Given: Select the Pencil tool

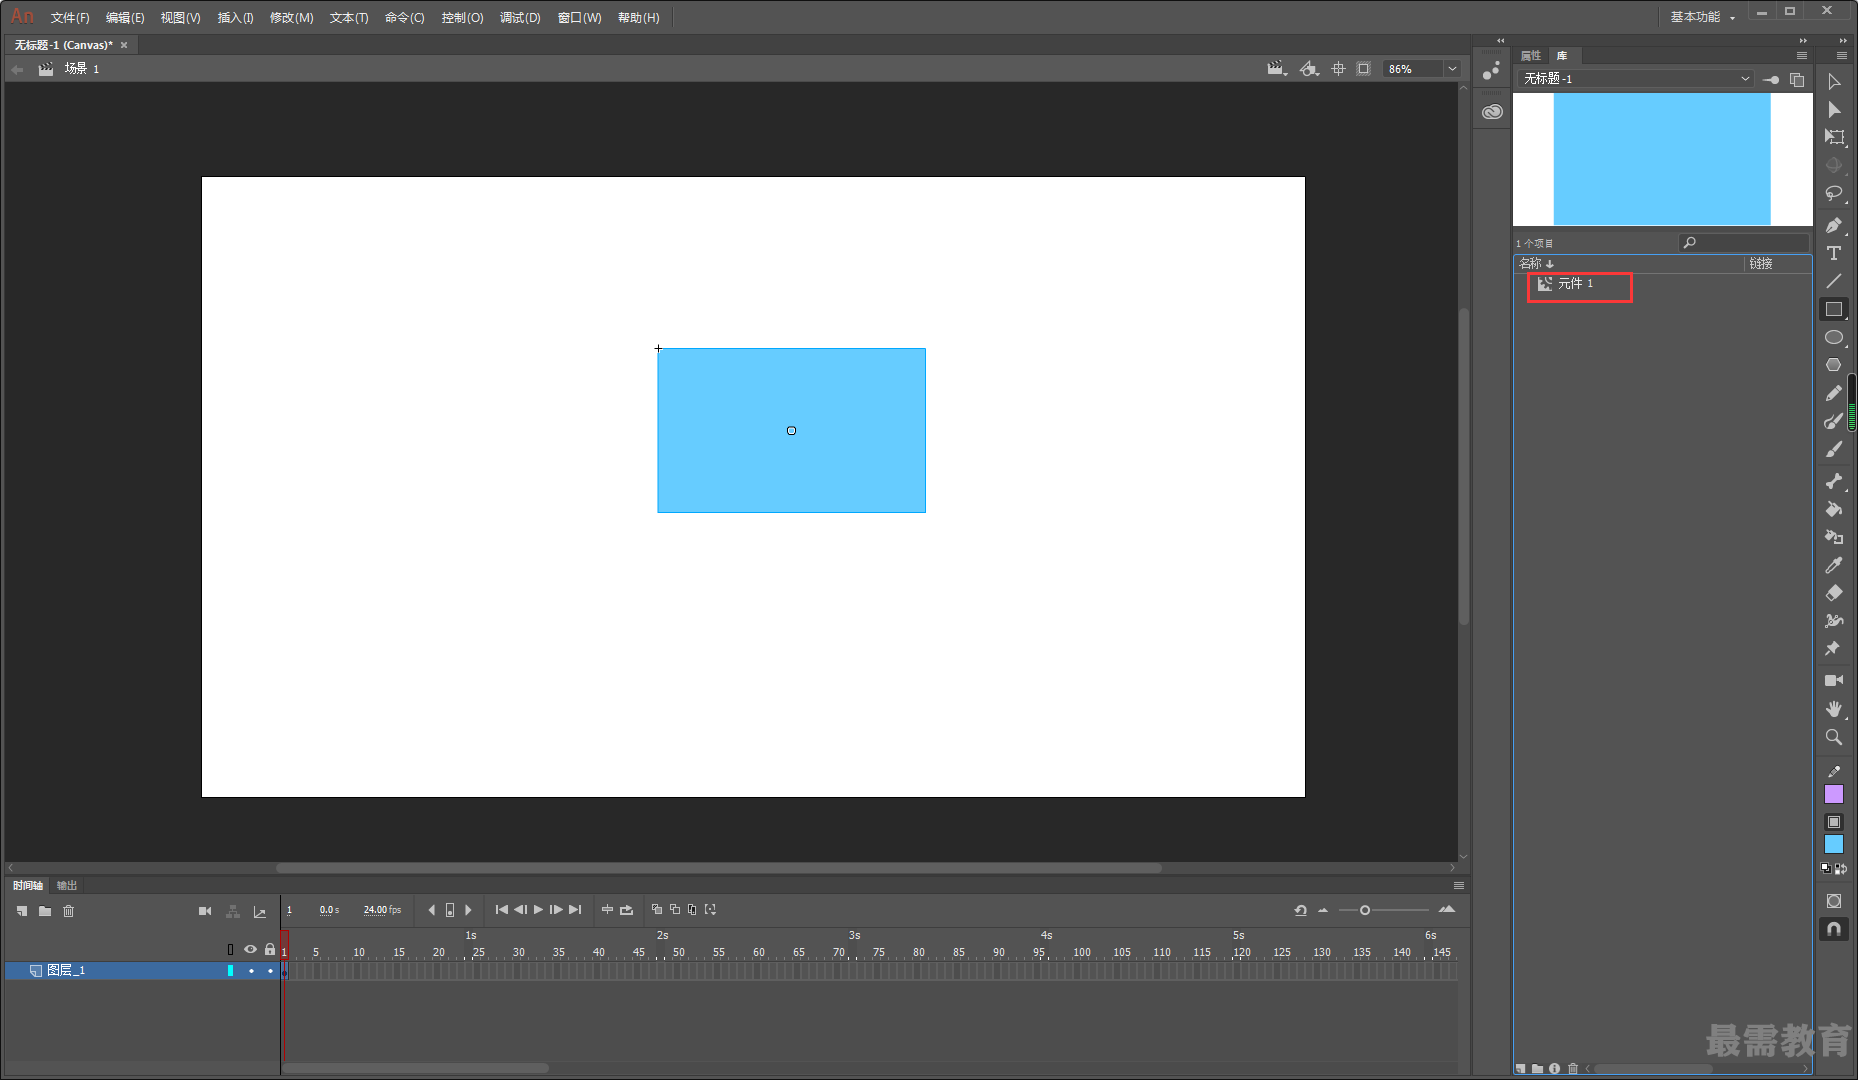Looking at the screenshot, I should pyautogui.click(x=1834, y=393).
